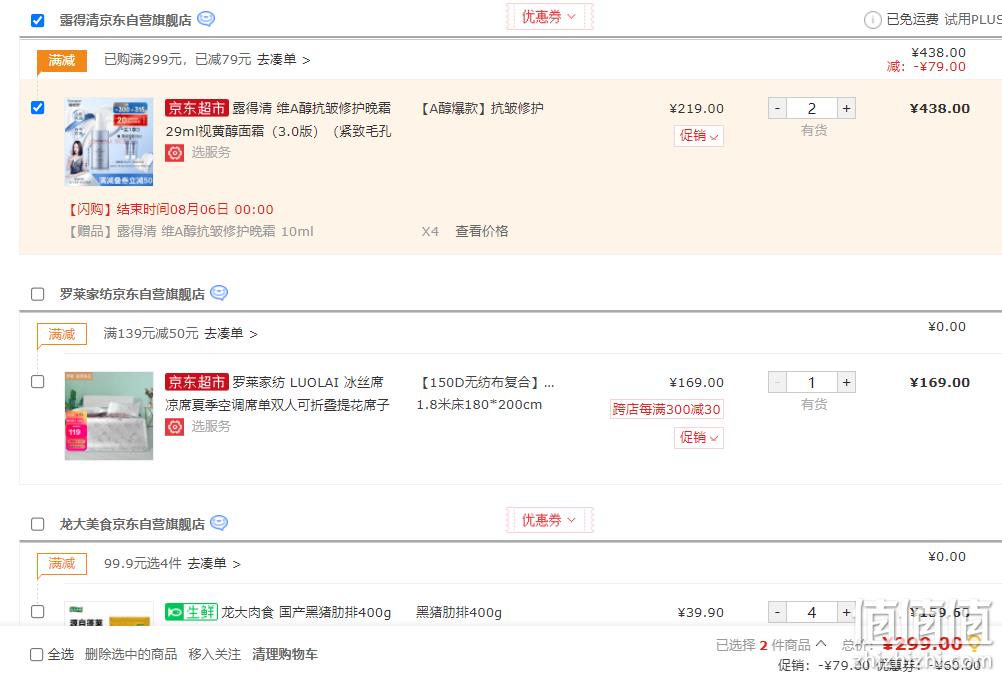The height and width of the screenshot is (678, 1002).
Task: Click quantity field showing 2
Action: [812, 109]
